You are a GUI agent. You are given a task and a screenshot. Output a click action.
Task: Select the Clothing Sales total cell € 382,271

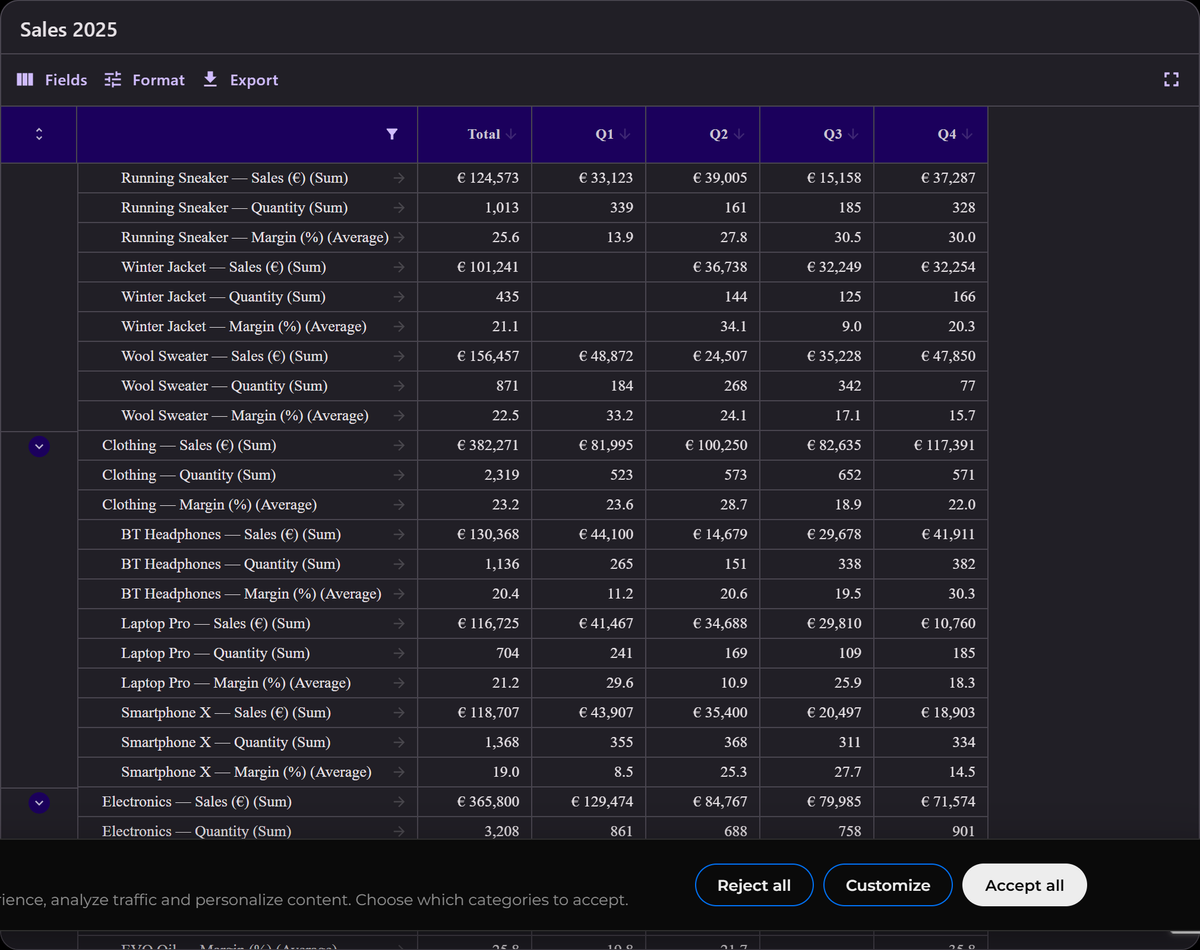[x=475, y=445]
